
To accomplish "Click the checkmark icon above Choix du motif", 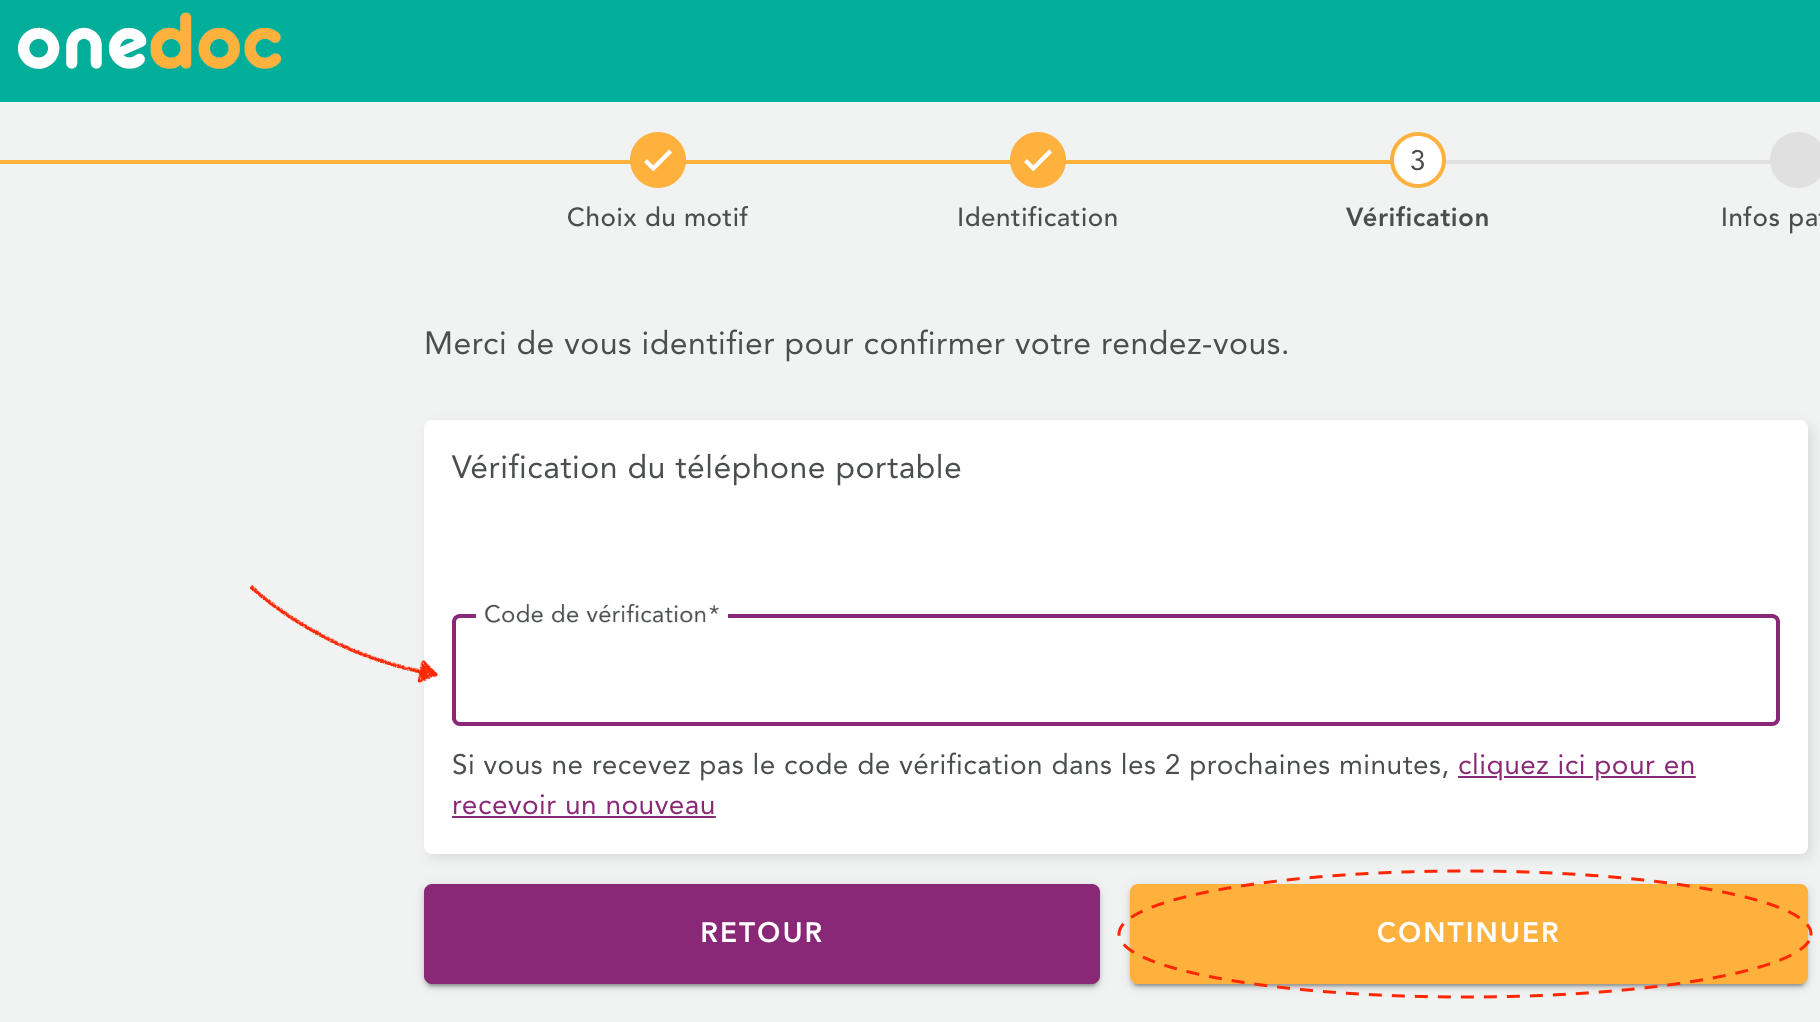I will (657, 160).
